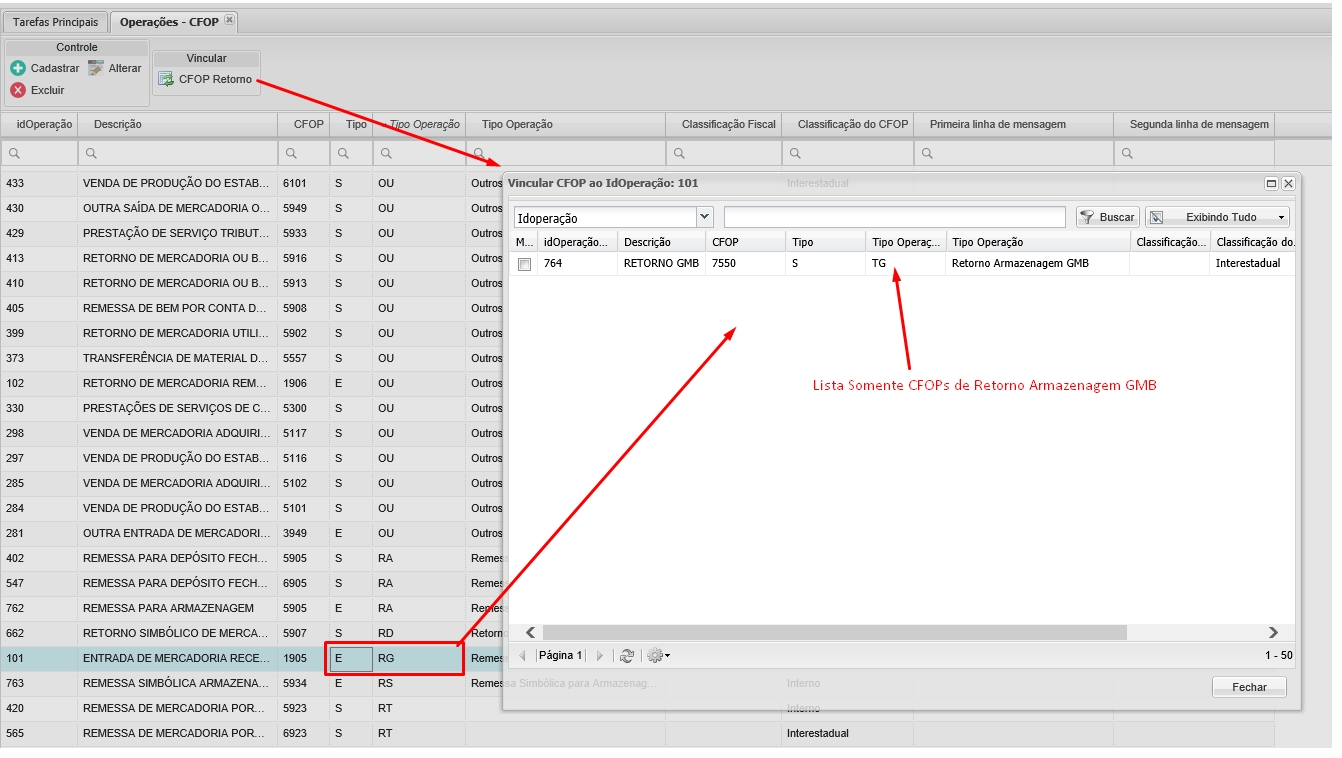
Task: Click left arrow of dialog horizontal scrollbar
Action: pos(530,632)
